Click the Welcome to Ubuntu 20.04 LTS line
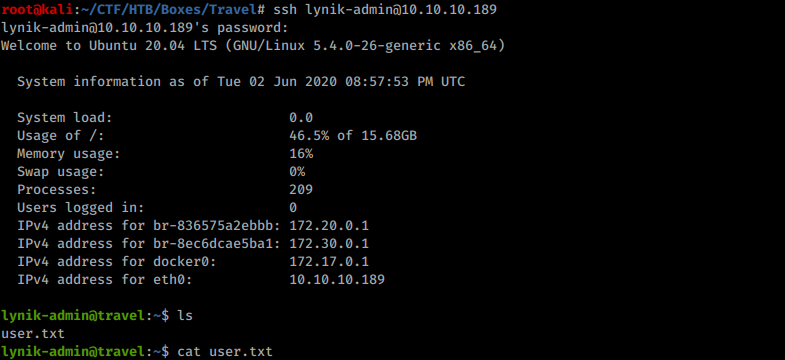The width and height of the screenshot is (785, 360). click(x=253, y=46)
